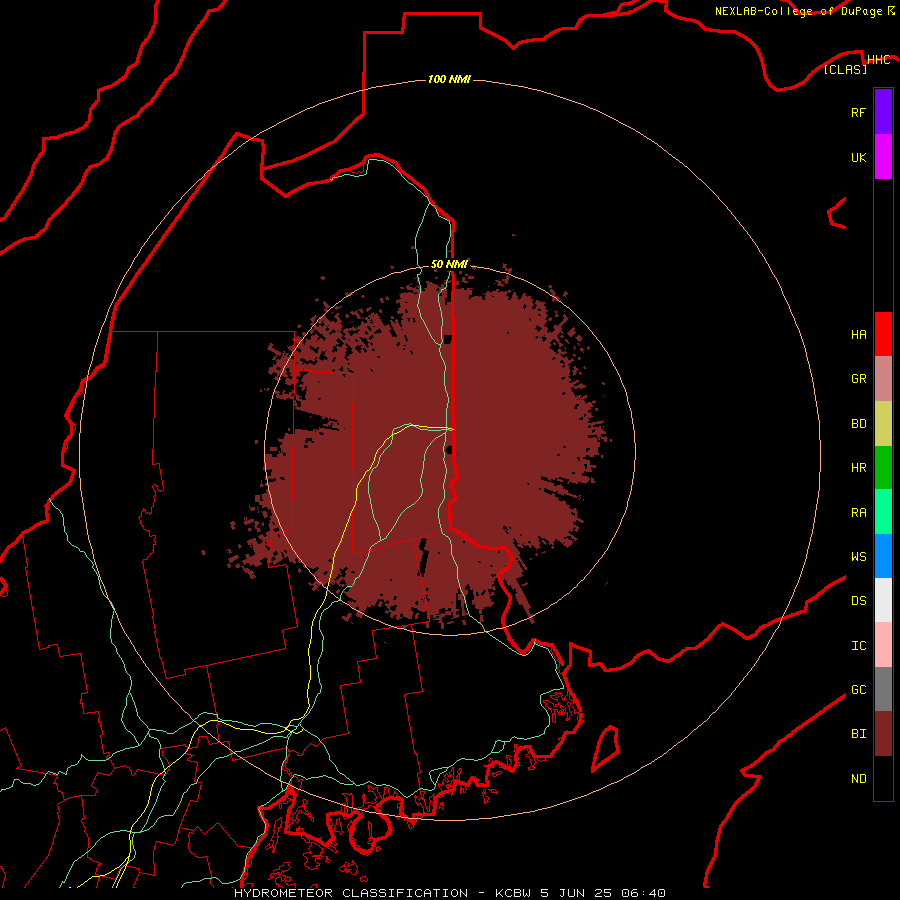Pick the WS blue legend swatch
Image resolution: width=900 pixels, height=900 pixels.
click(883, 556)
